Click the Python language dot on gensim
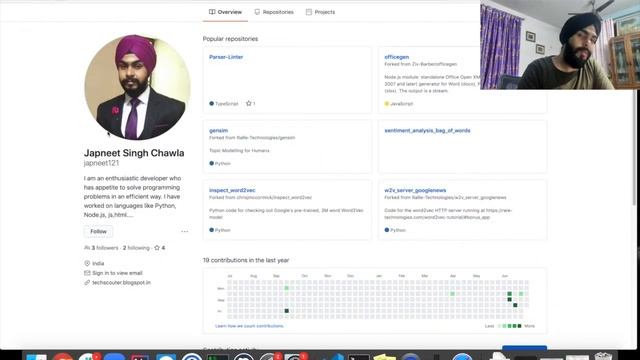The width and height of the screenshot is (640, 360). pos(211,163)
